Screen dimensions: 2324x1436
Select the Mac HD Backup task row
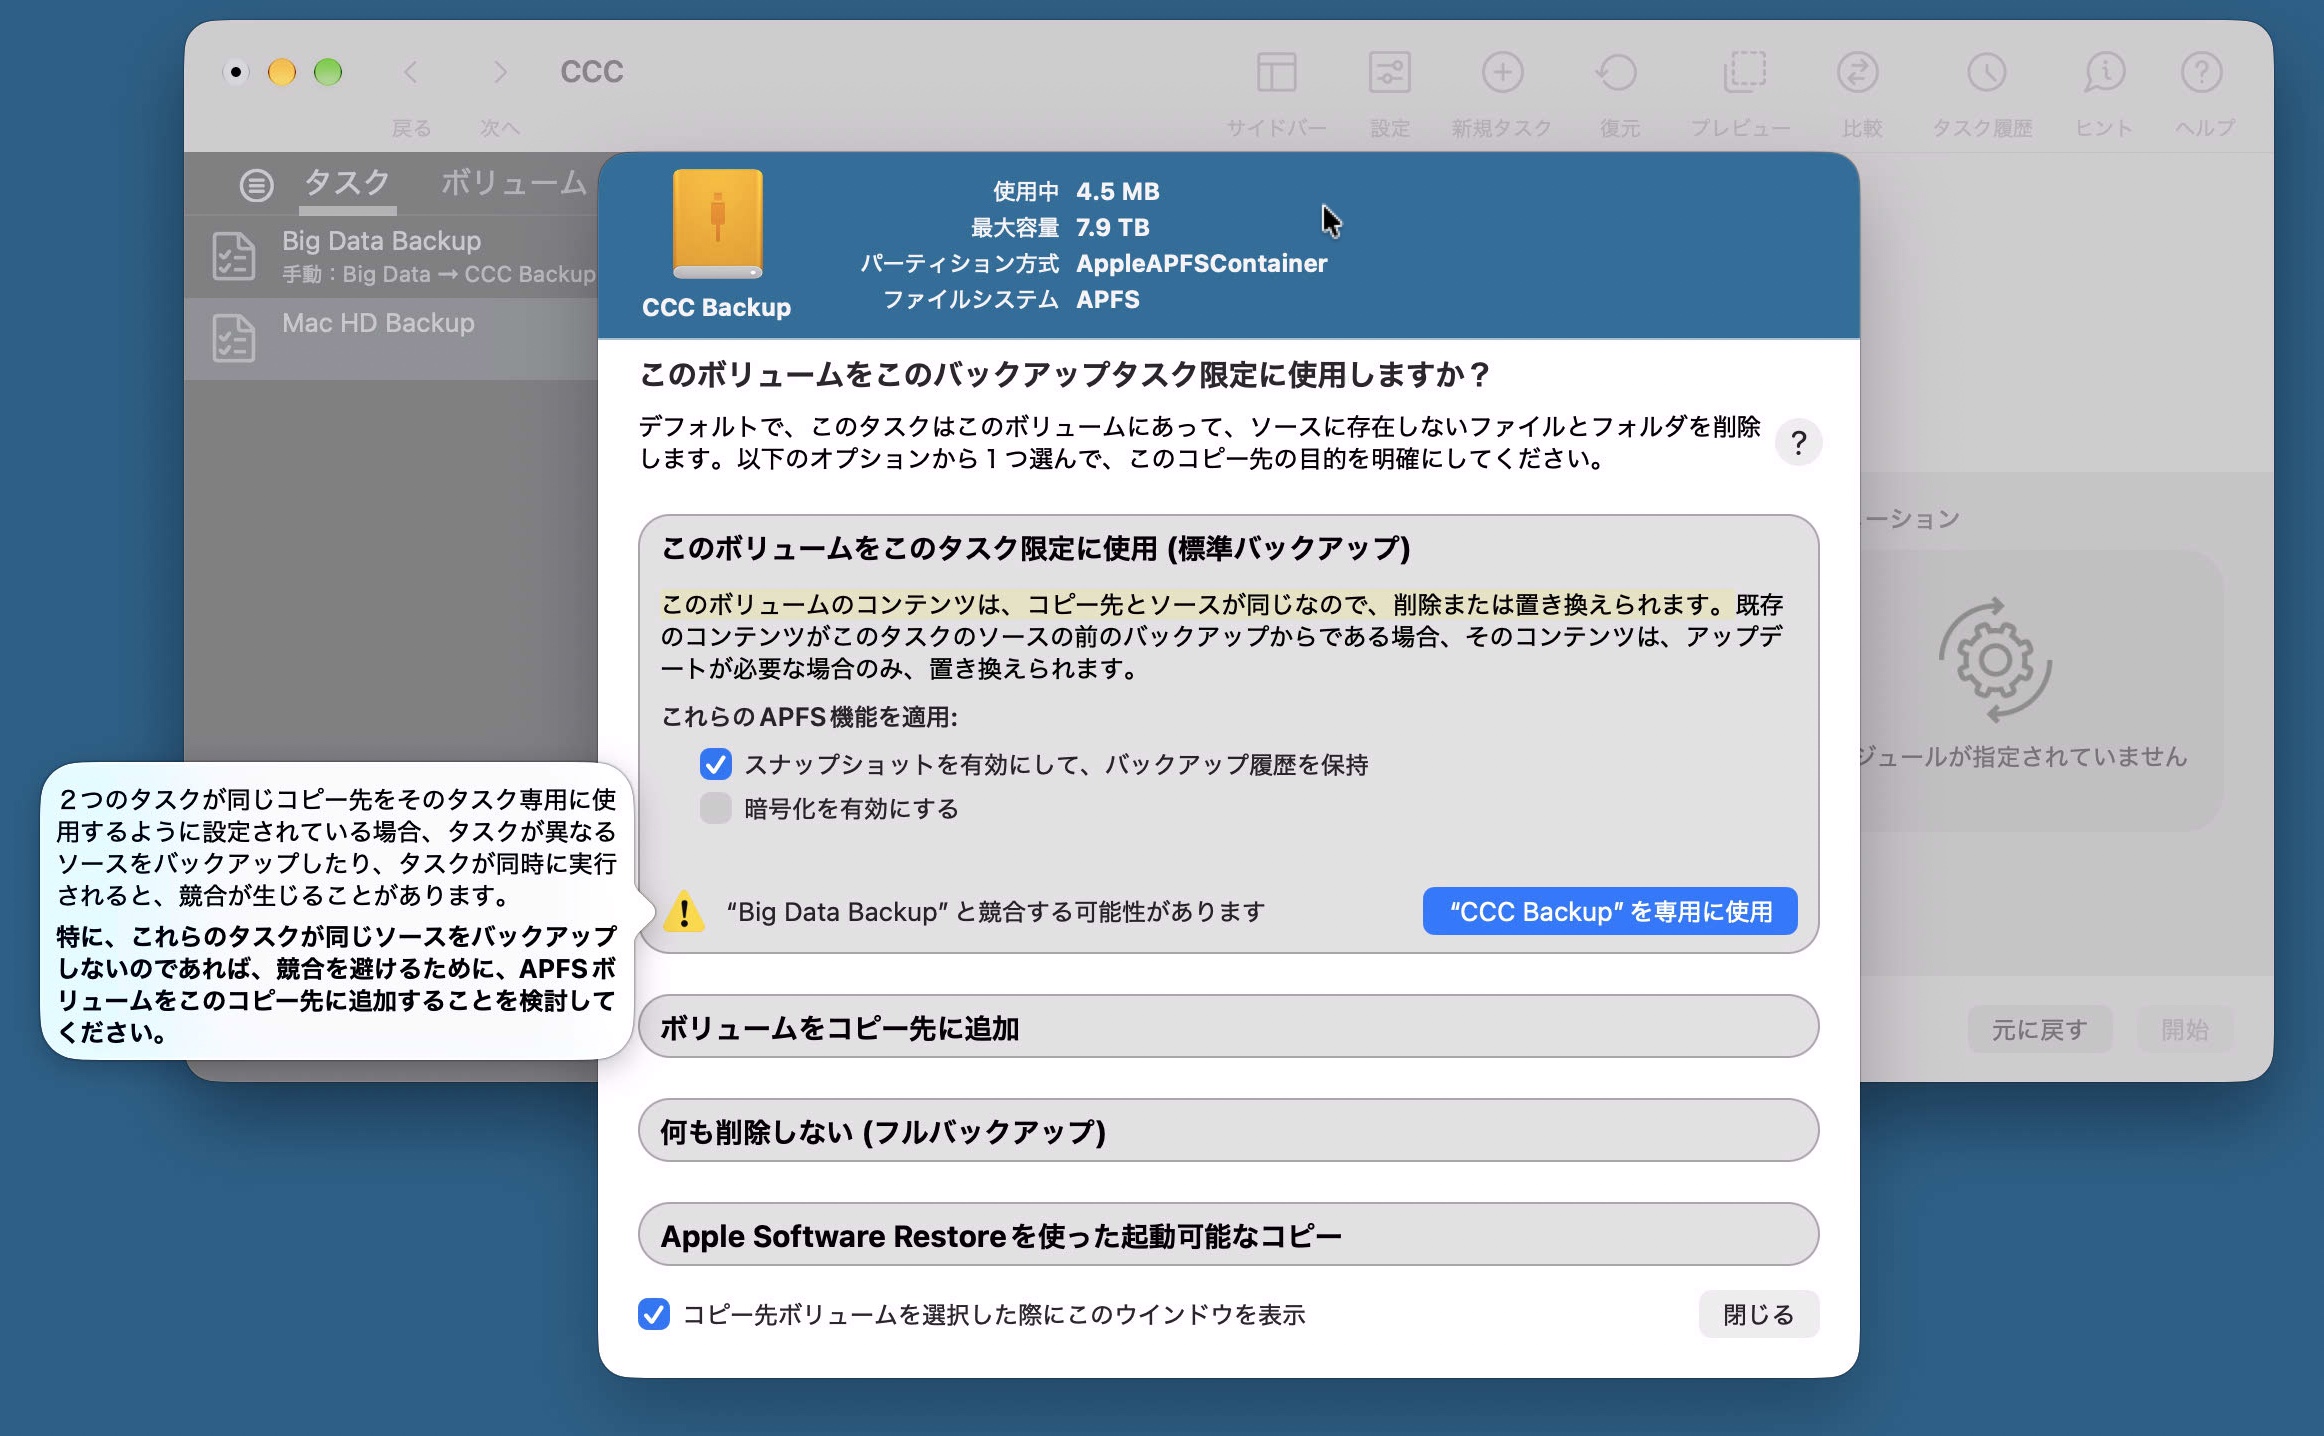[391, 338]
